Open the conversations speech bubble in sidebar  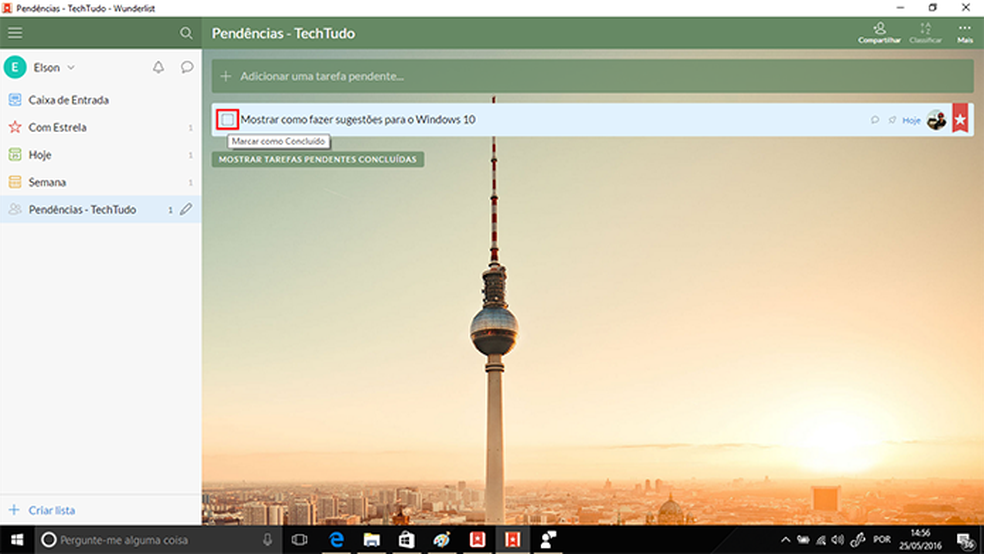point(186,67)
